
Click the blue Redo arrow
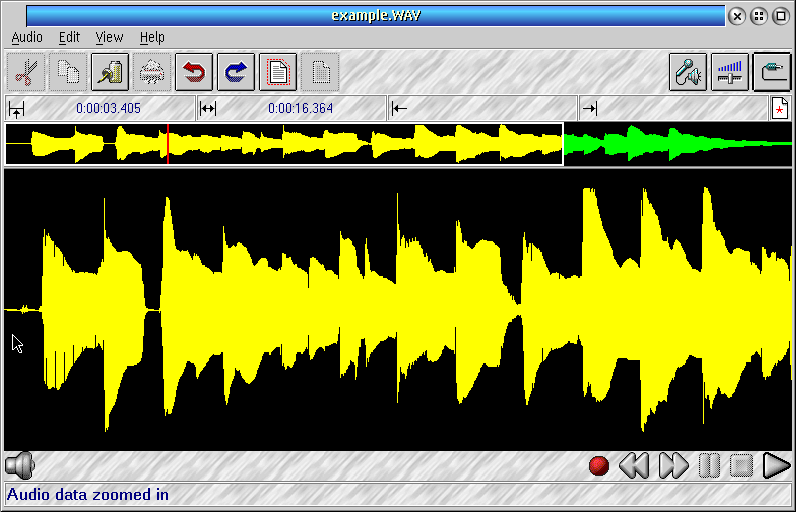[x=236, y=72]
